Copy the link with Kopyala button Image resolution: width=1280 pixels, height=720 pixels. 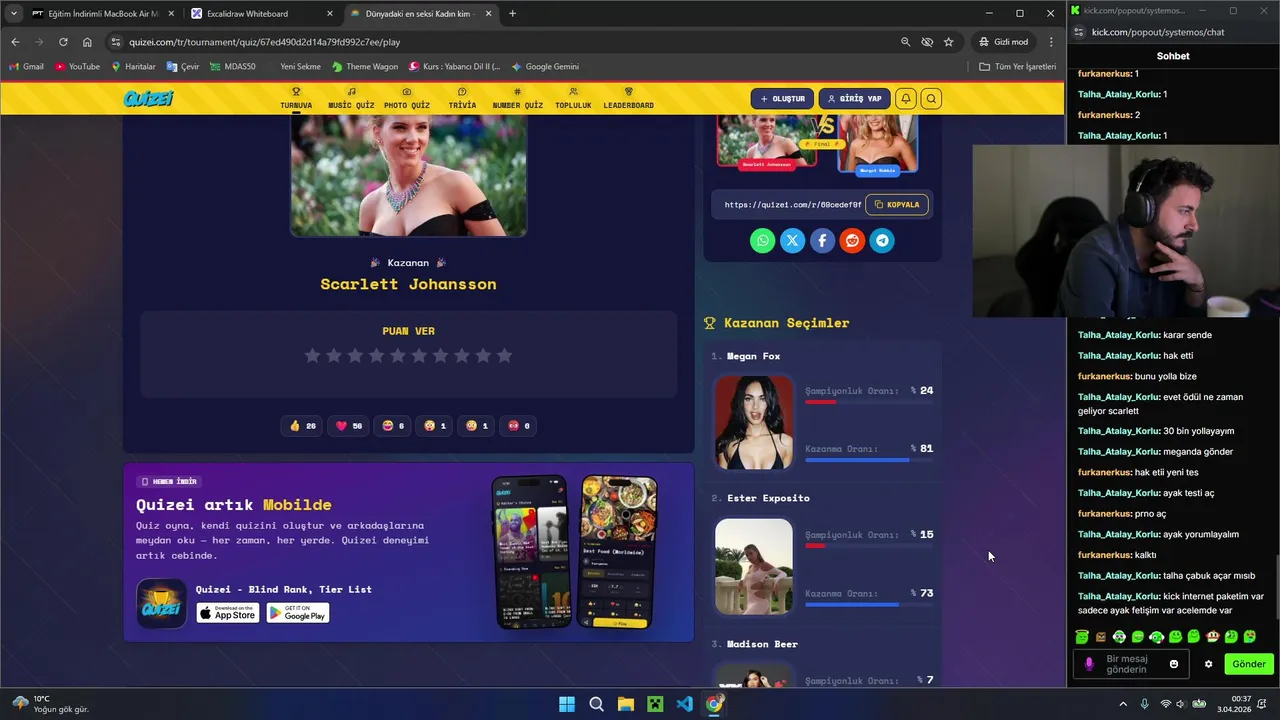click(897, 205)
